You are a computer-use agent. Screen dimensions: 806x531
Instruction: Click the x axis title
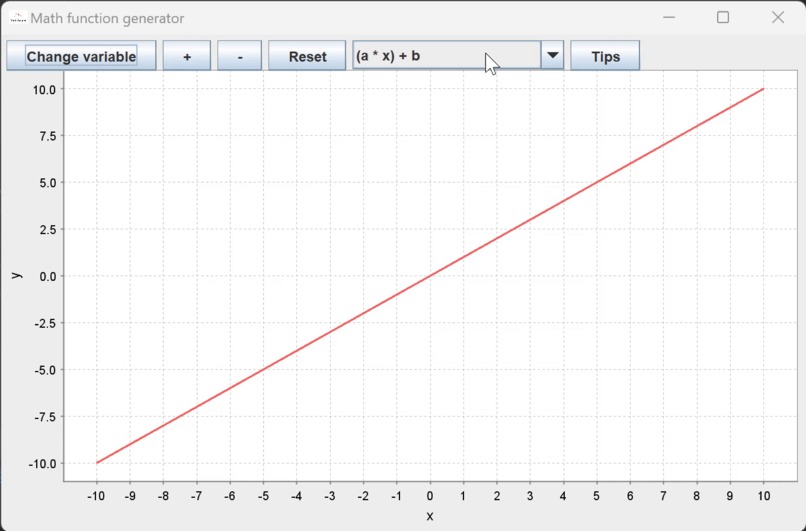[430, 517]
